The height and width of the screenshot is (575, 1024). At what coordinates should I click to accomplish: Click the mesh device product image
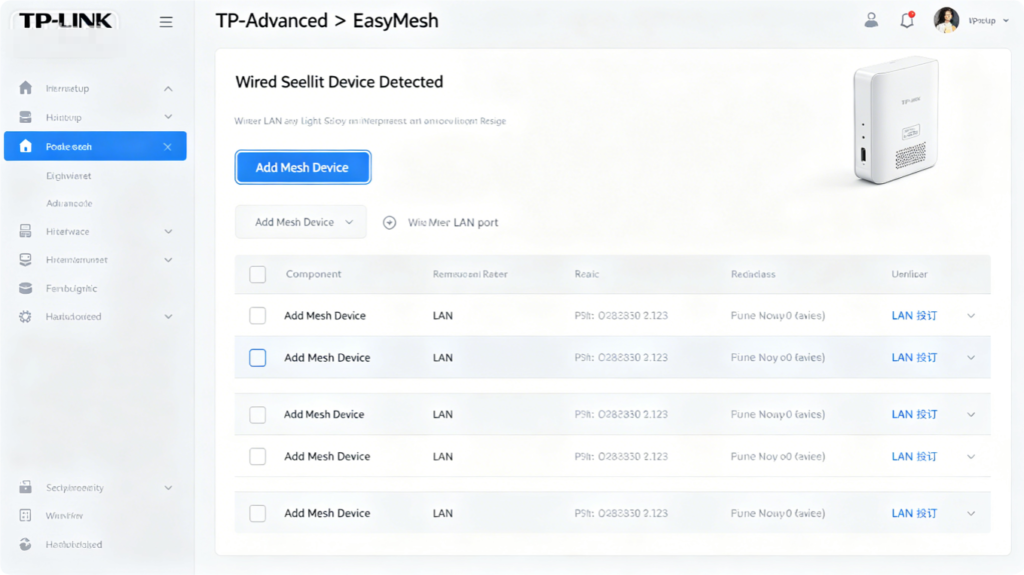tap(895, 122)
